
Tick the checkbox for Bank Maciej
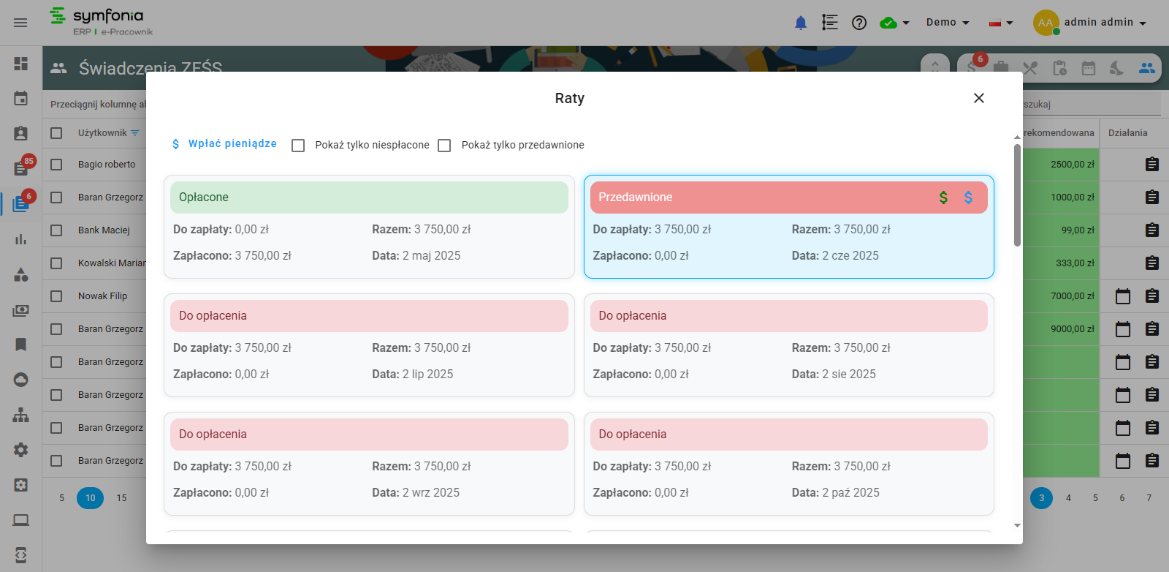[57, 230]
